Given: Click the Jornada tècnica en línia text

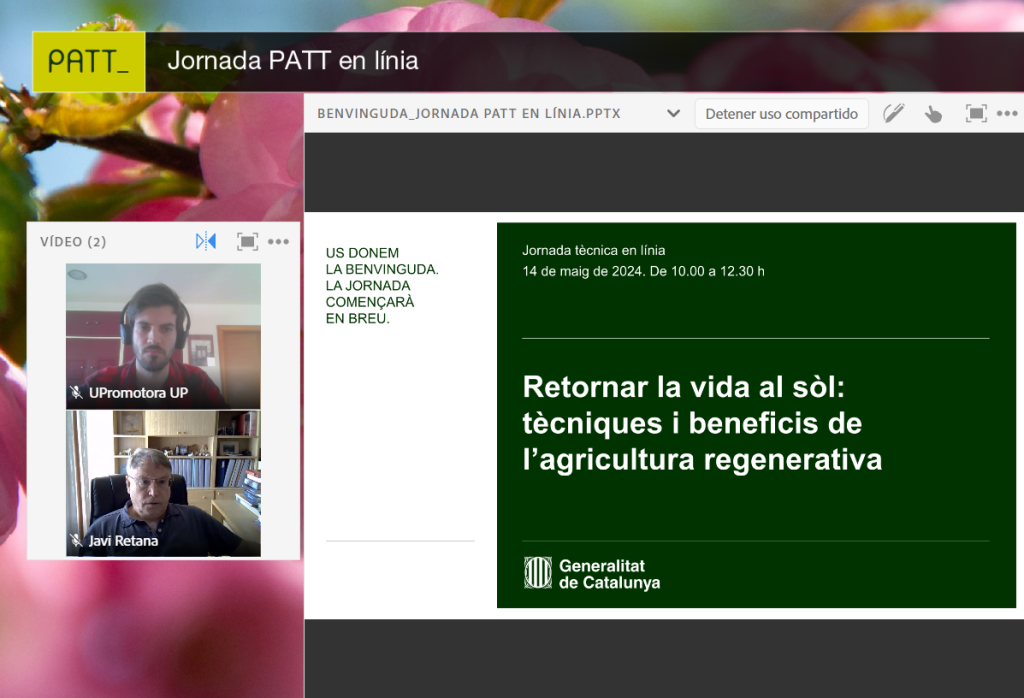Looking at the screenshot, I should tap(594, 250).
